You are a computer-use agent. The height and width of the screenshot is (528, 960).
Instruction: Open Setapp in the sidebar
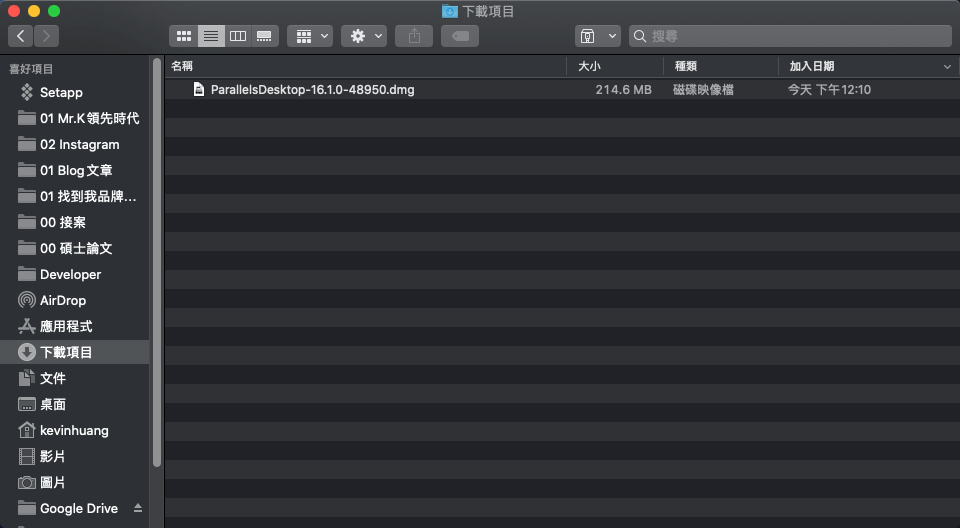coord(61,92)
